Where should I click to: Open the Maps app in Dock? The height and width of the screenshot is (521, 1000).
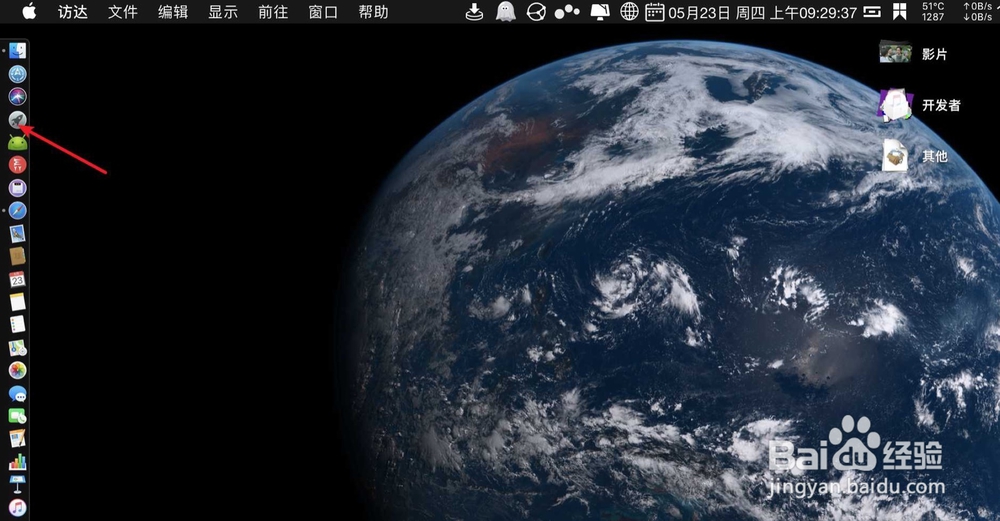pyautogui.click(x=17, y=348)
